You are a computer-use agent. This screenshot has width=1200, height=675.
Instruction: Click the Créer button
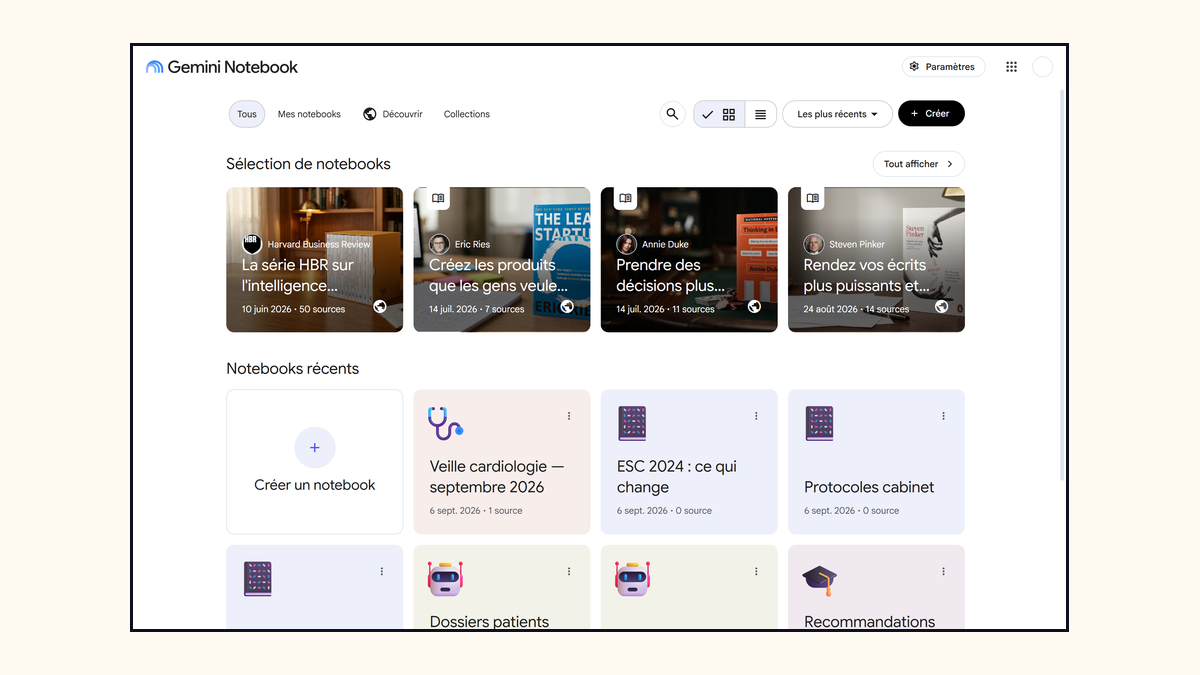931,114
